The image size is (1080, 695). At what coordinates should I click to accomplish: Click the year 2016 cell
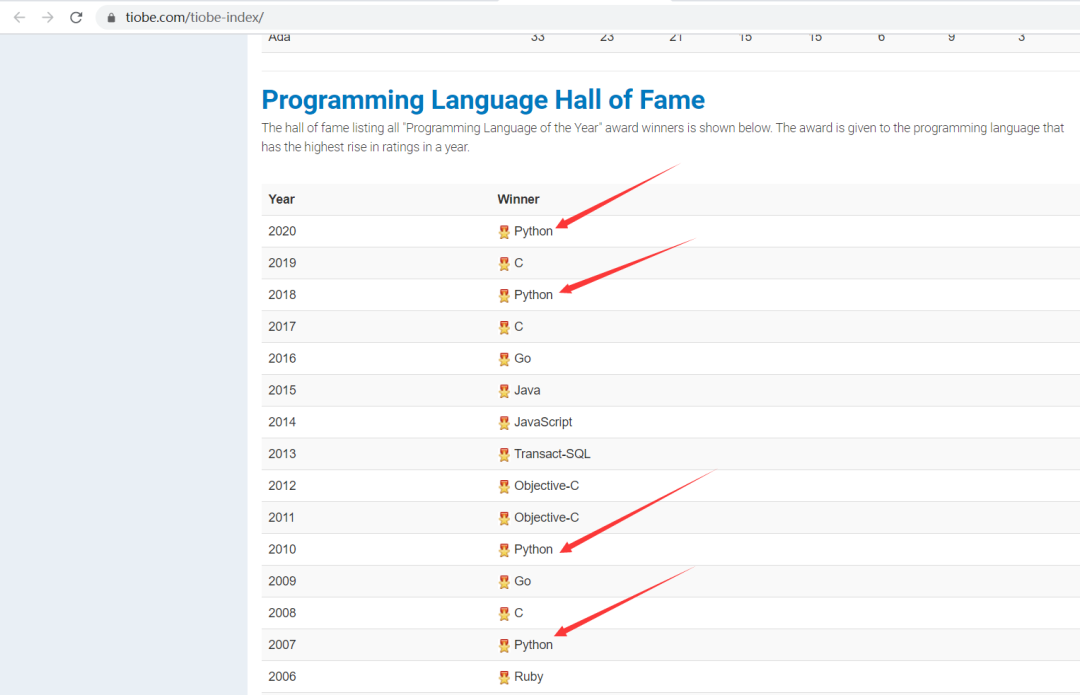[x=282, y=358]
